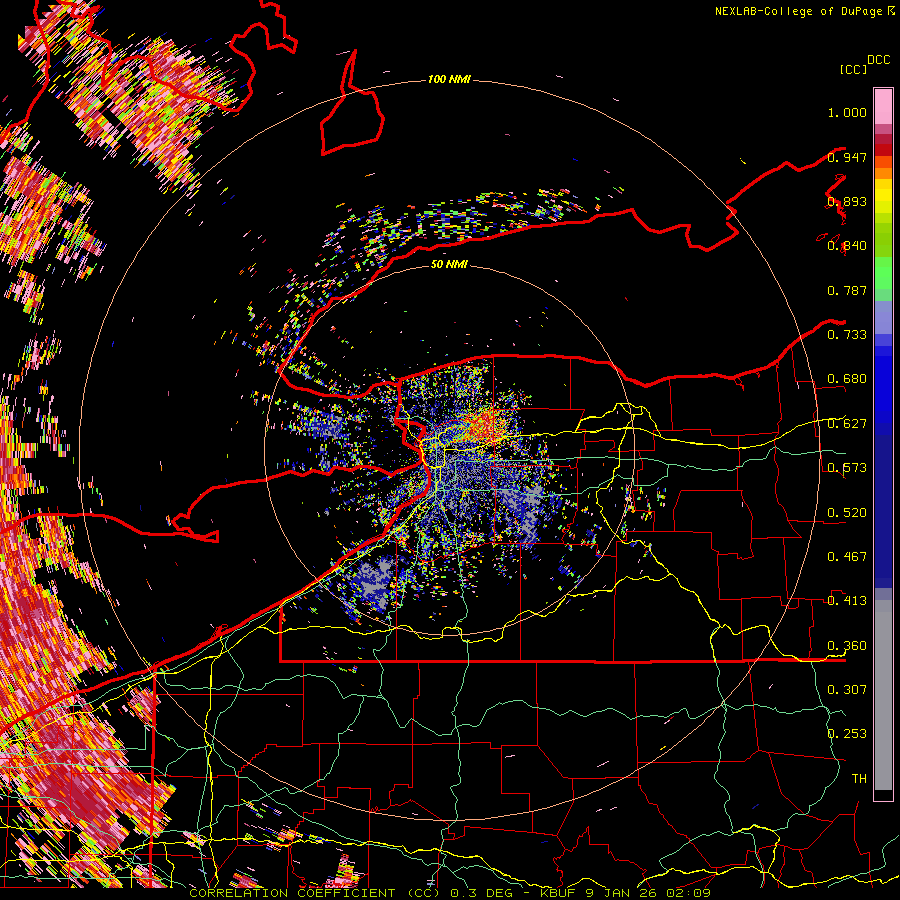
Task: Click the 0.467 color scale value
Action: click(847, 557)
